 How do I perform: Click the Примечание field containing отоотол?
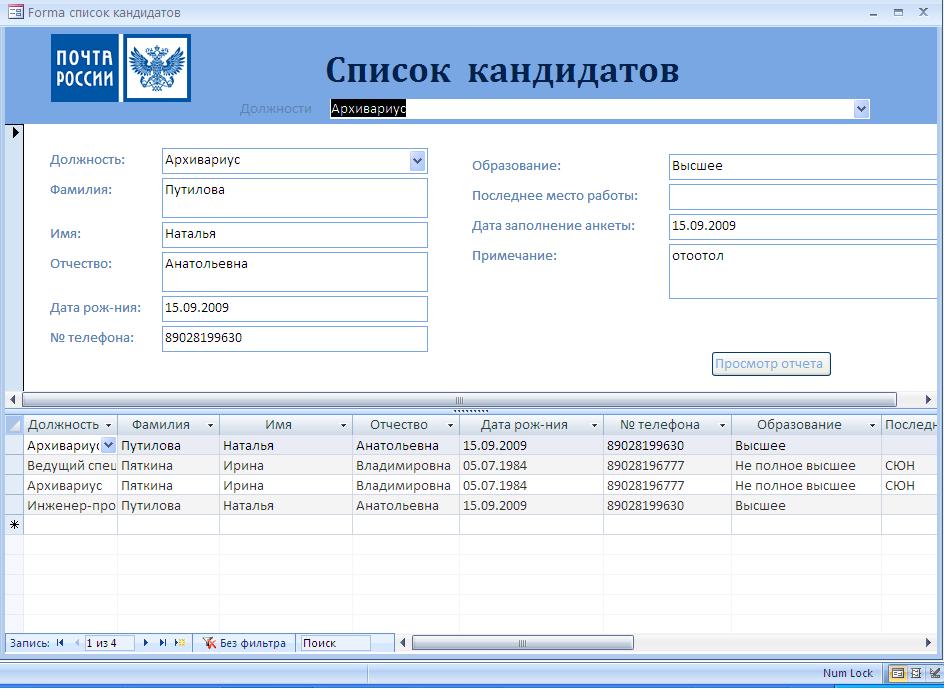(x=805, y=271)
